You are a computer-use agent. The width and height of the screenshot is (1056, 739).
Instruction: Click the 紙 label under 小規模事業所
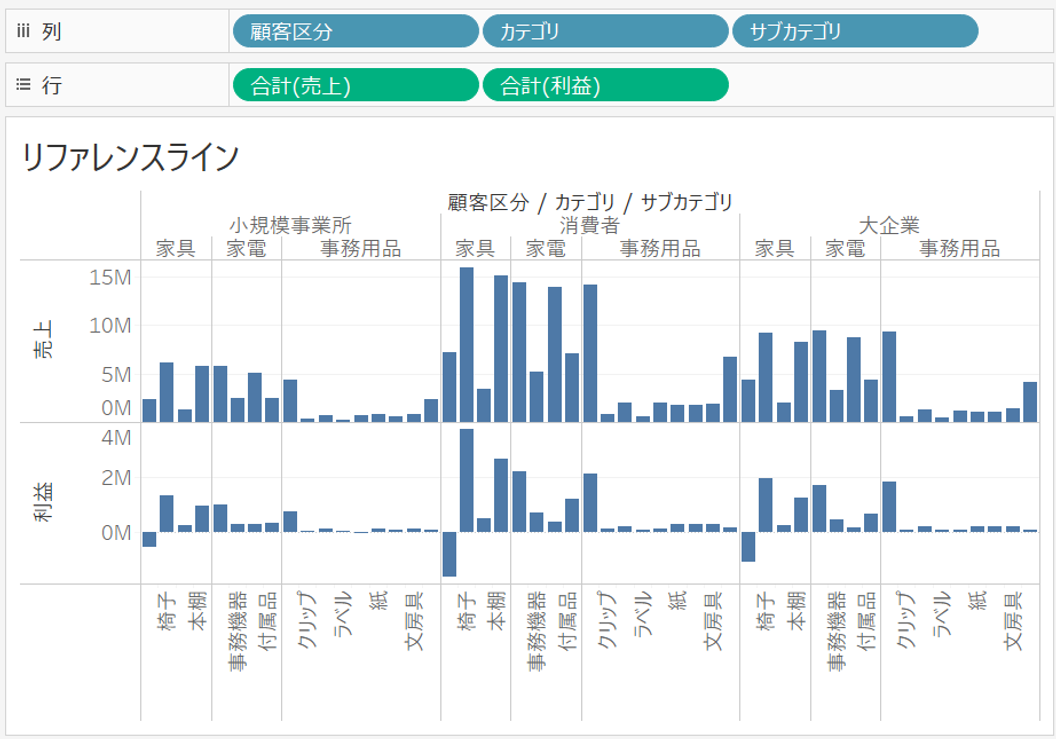coord(378,600)
